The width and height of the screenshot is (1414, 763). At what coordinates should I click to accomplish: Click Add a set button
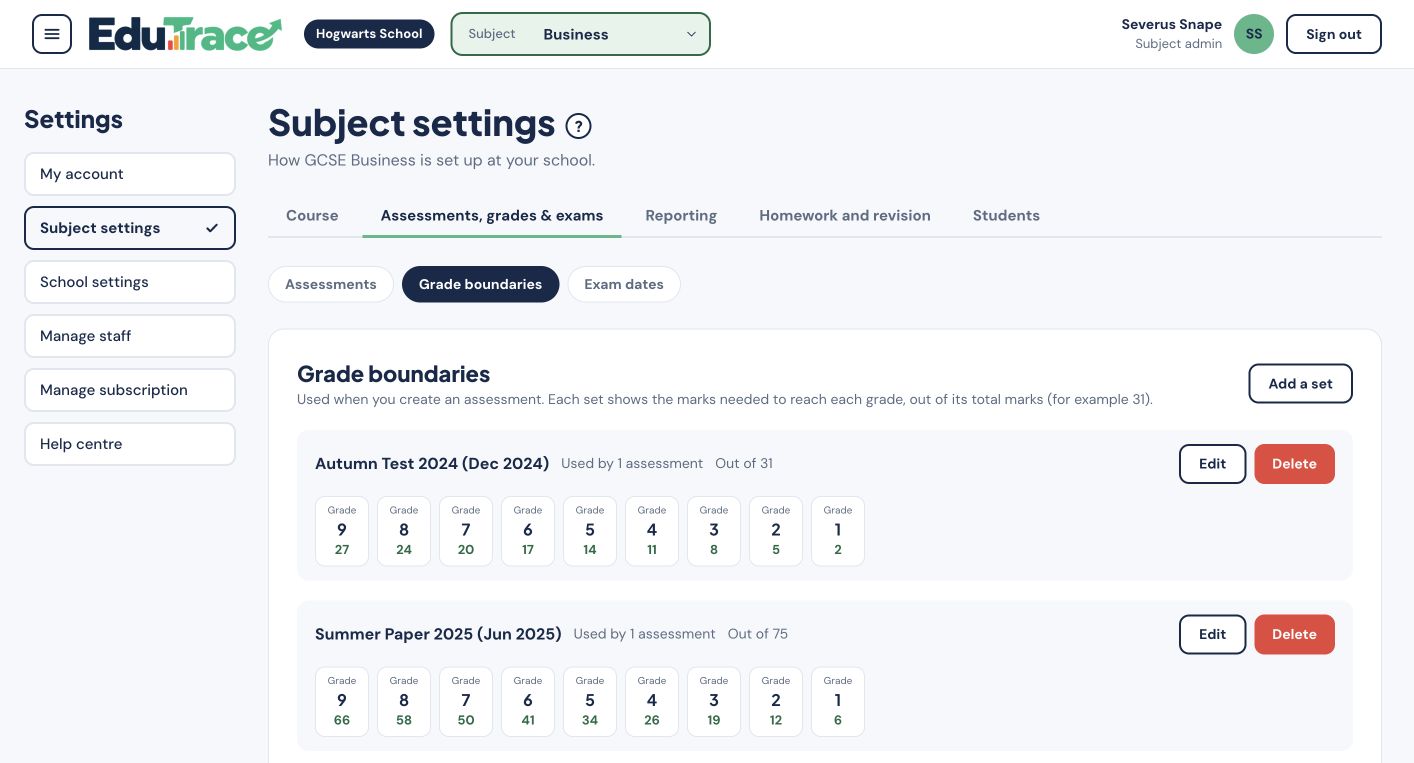(1300, 384)
